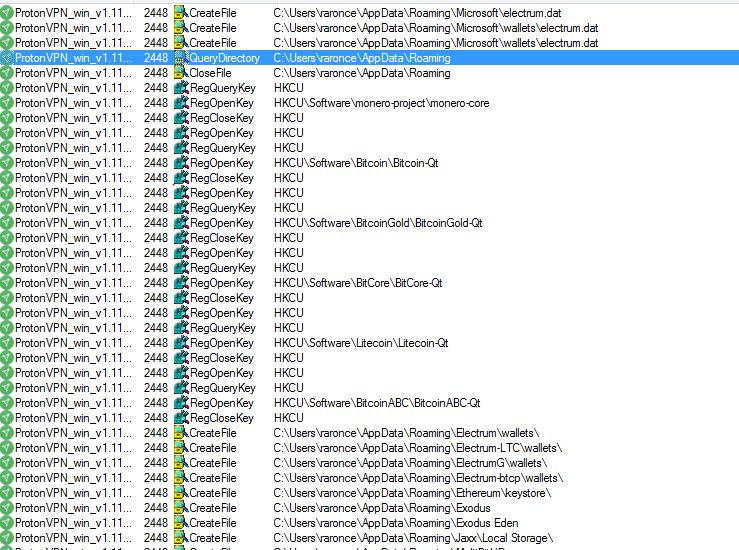Click PID 2448 on the QueryDirectory row
Viewport: 739px width, 550px height.
coord(156,58)
